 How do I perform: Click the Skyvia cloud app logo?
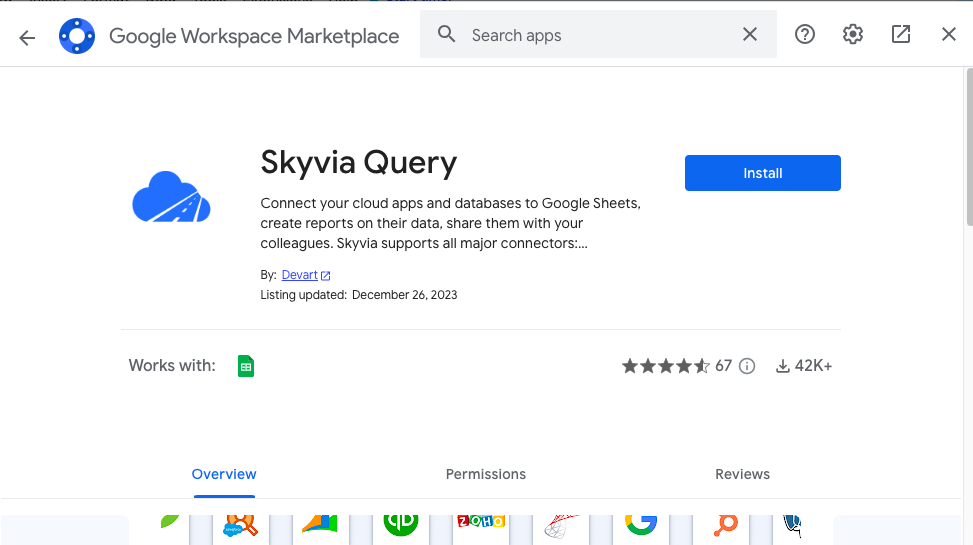(x=171, y=197)
